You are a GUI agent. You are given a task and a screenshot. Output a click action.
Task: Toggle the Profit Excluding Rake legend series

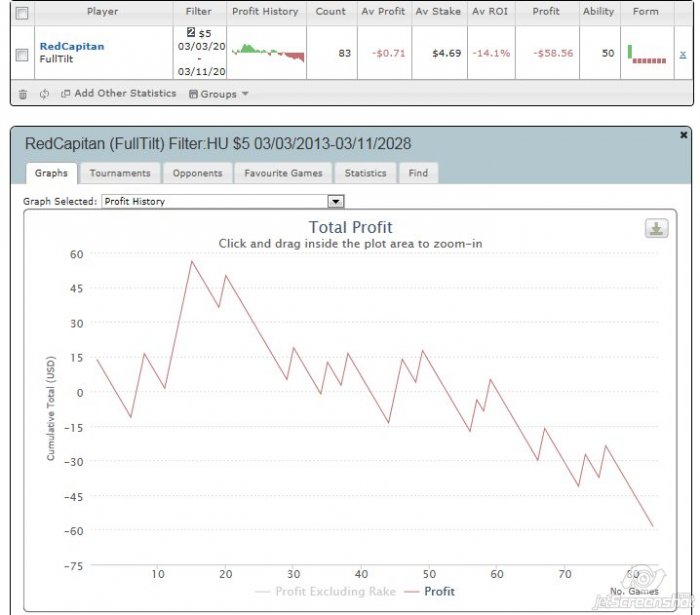[x=326, y=592]
